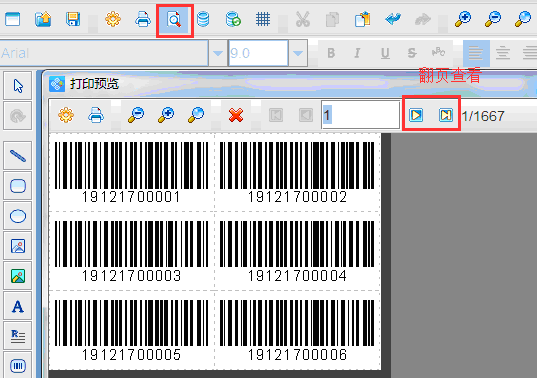Click barcode label 19121700003
537x378 pixels.
132,252
